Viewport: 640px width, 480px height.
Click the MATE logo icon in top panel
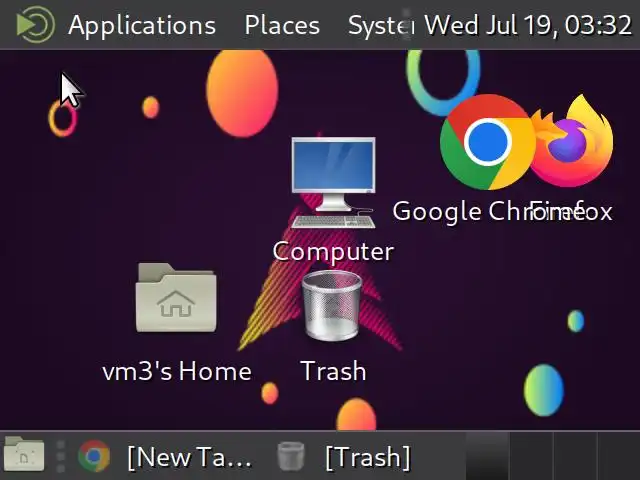[35, 24]
